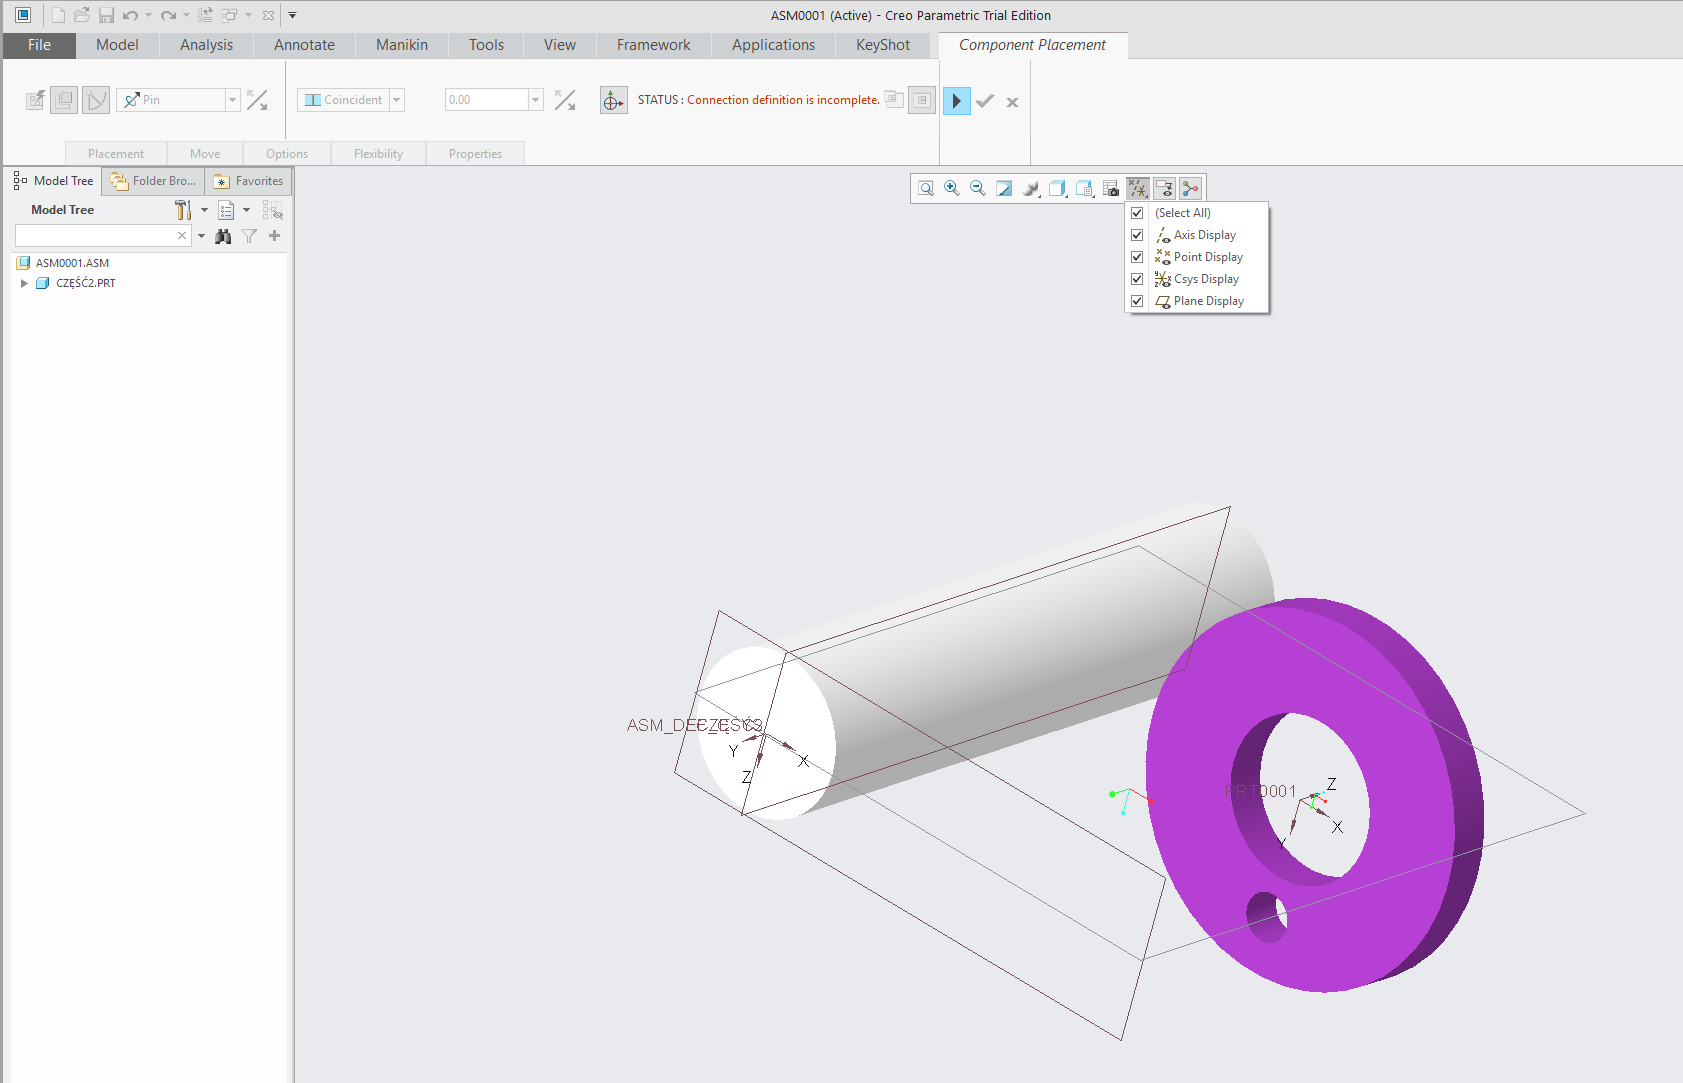This screenshot has height=1083, width=1683.
Task: Click the Find binoculars icon in Model Tree
Action: point(223,236)
